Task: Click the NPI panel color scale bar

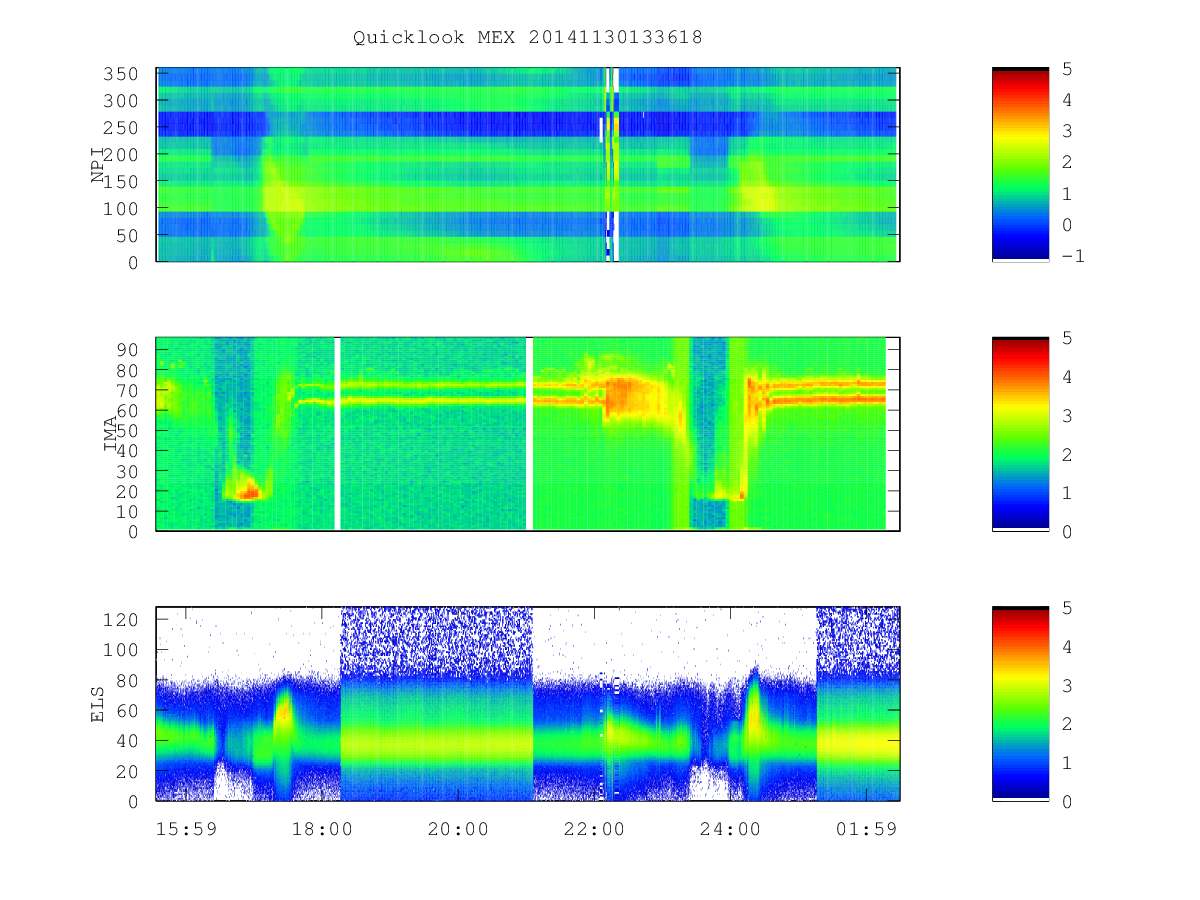Action: click(1020, 165)
